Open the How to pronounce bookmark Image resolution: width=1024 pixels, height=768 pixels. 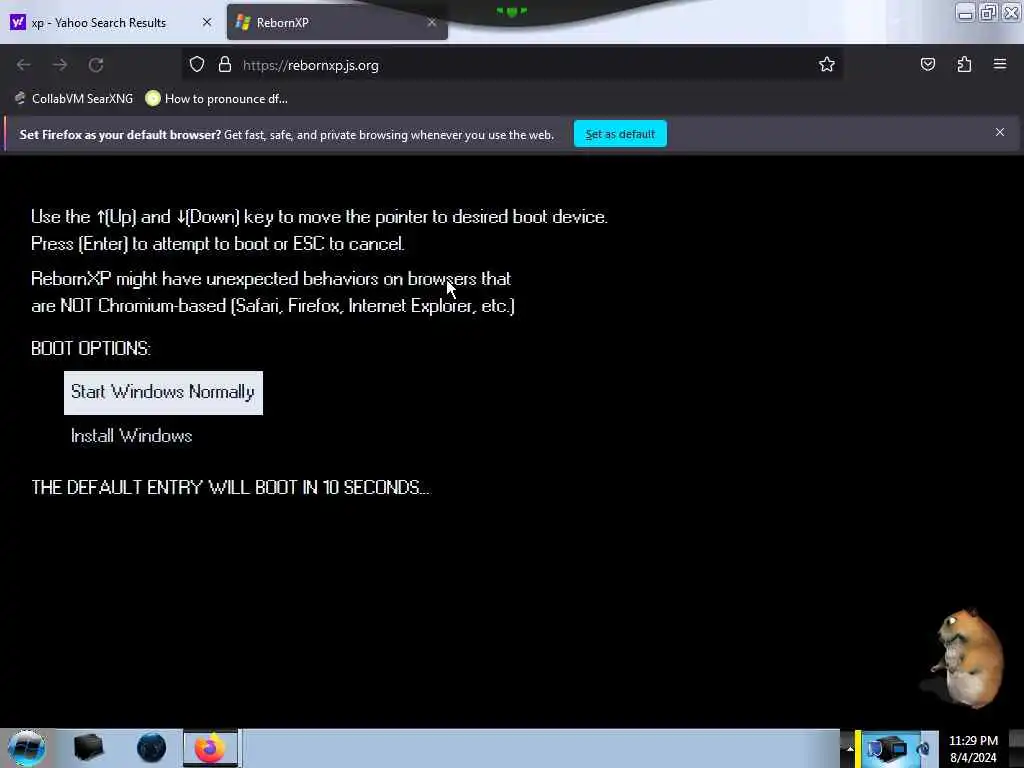tap(217, 99)
